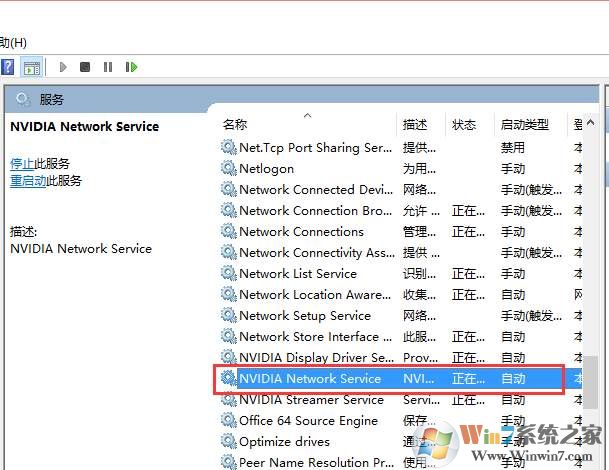Click gear icon of Network Connectivity Assistant row
The image size is (609, 470).
point(228,252)
